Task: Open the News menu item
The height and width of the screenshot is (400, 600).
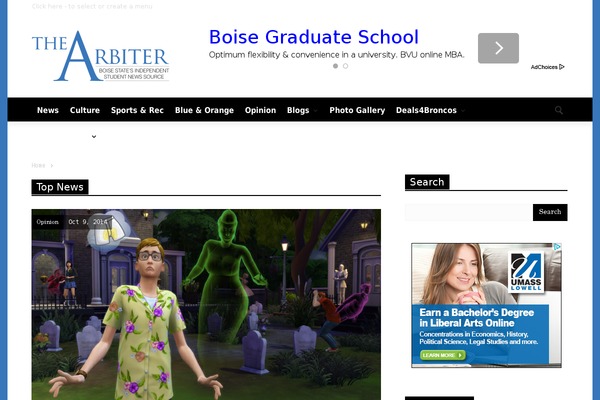Action: pyautogui.click(x=48, y=110)
